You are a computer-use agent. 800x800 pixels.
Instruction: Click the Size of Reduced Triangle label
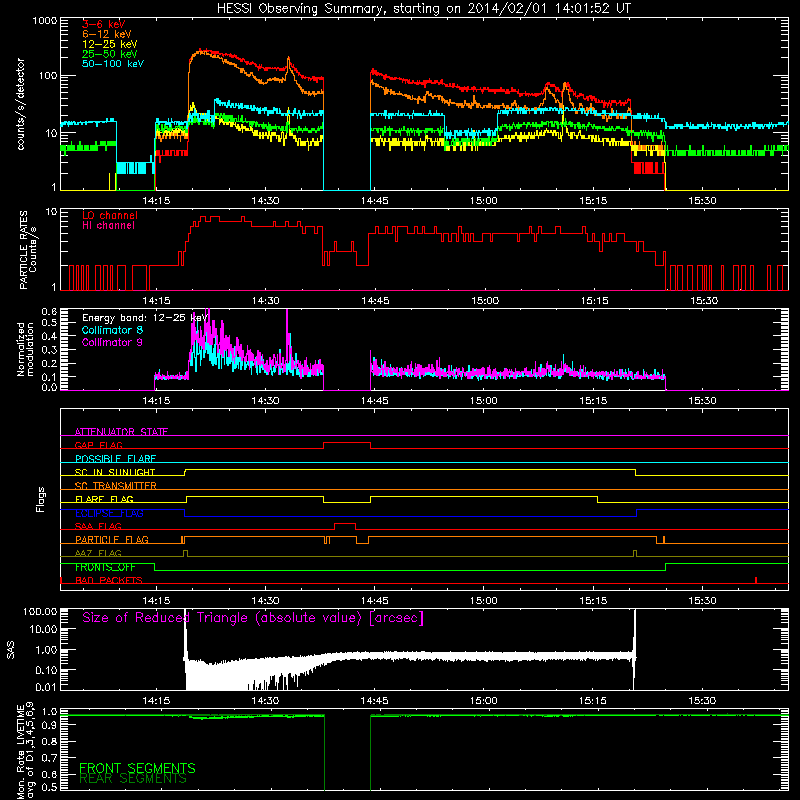coord(253,618)
